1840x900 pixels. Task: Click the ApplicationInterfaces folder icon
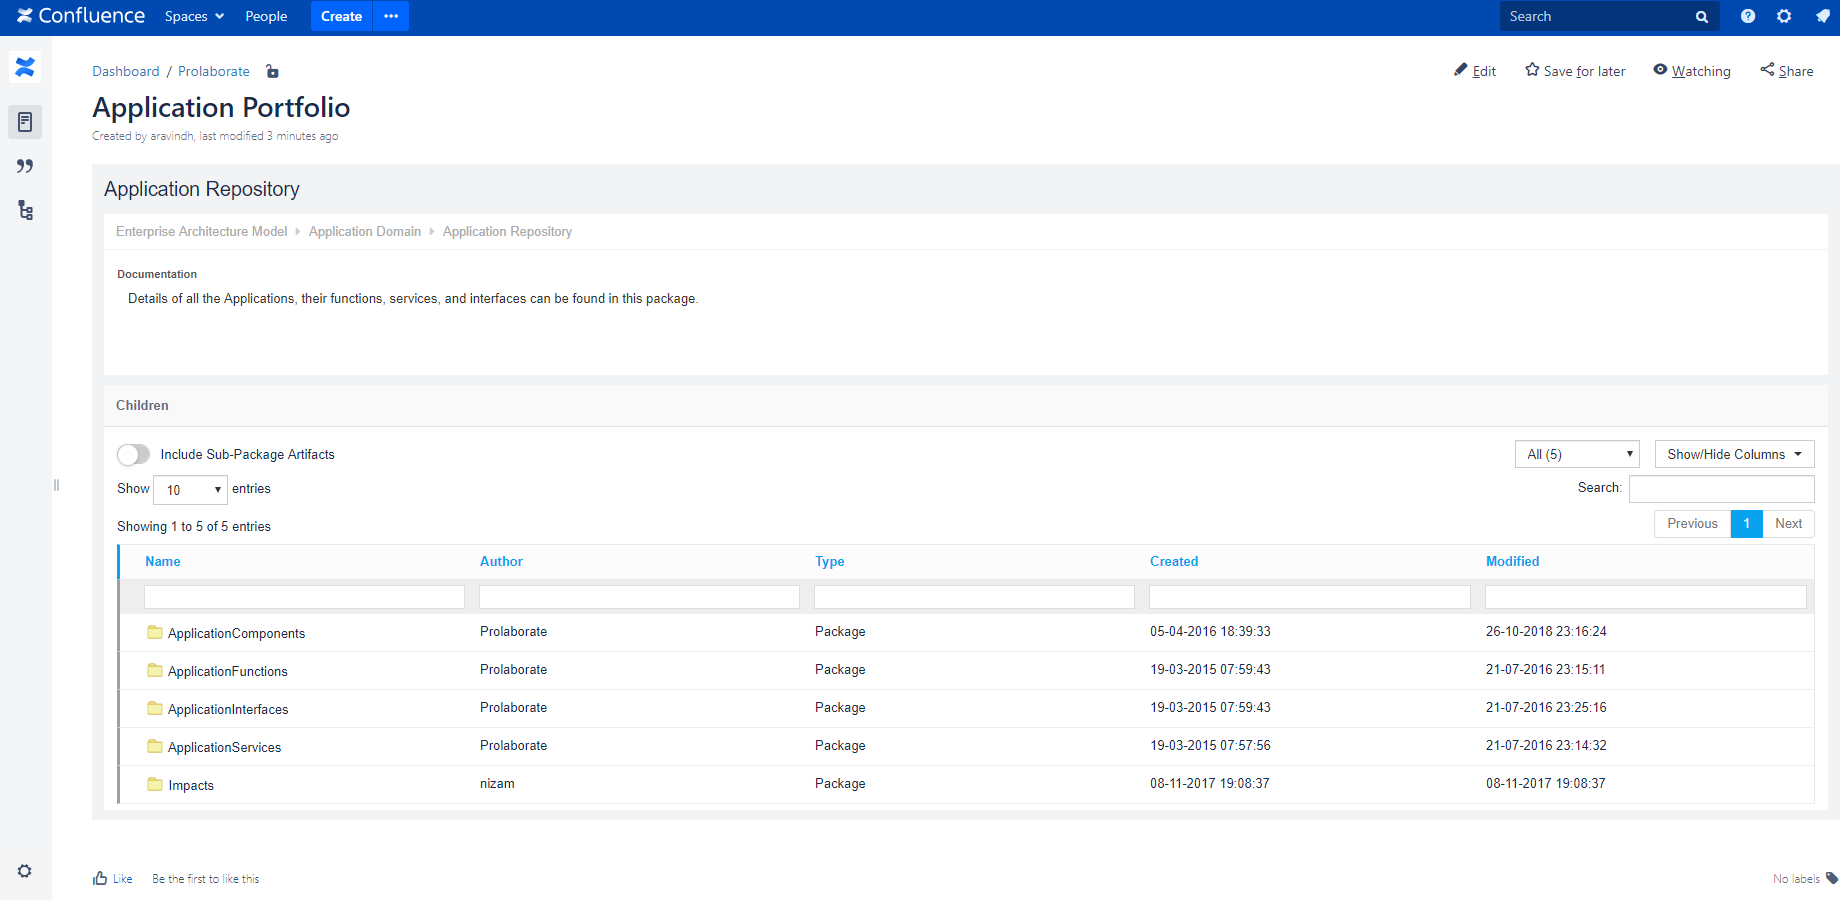pos(155,708)
